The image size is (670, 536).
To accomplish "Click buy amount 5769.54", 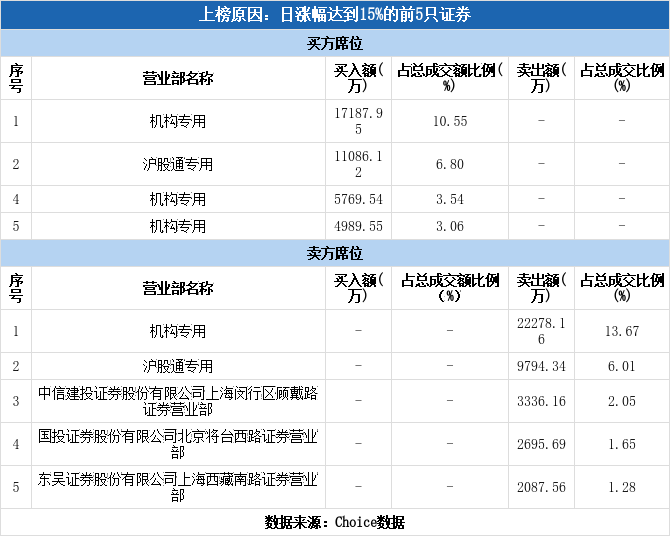I will (359, 199).
